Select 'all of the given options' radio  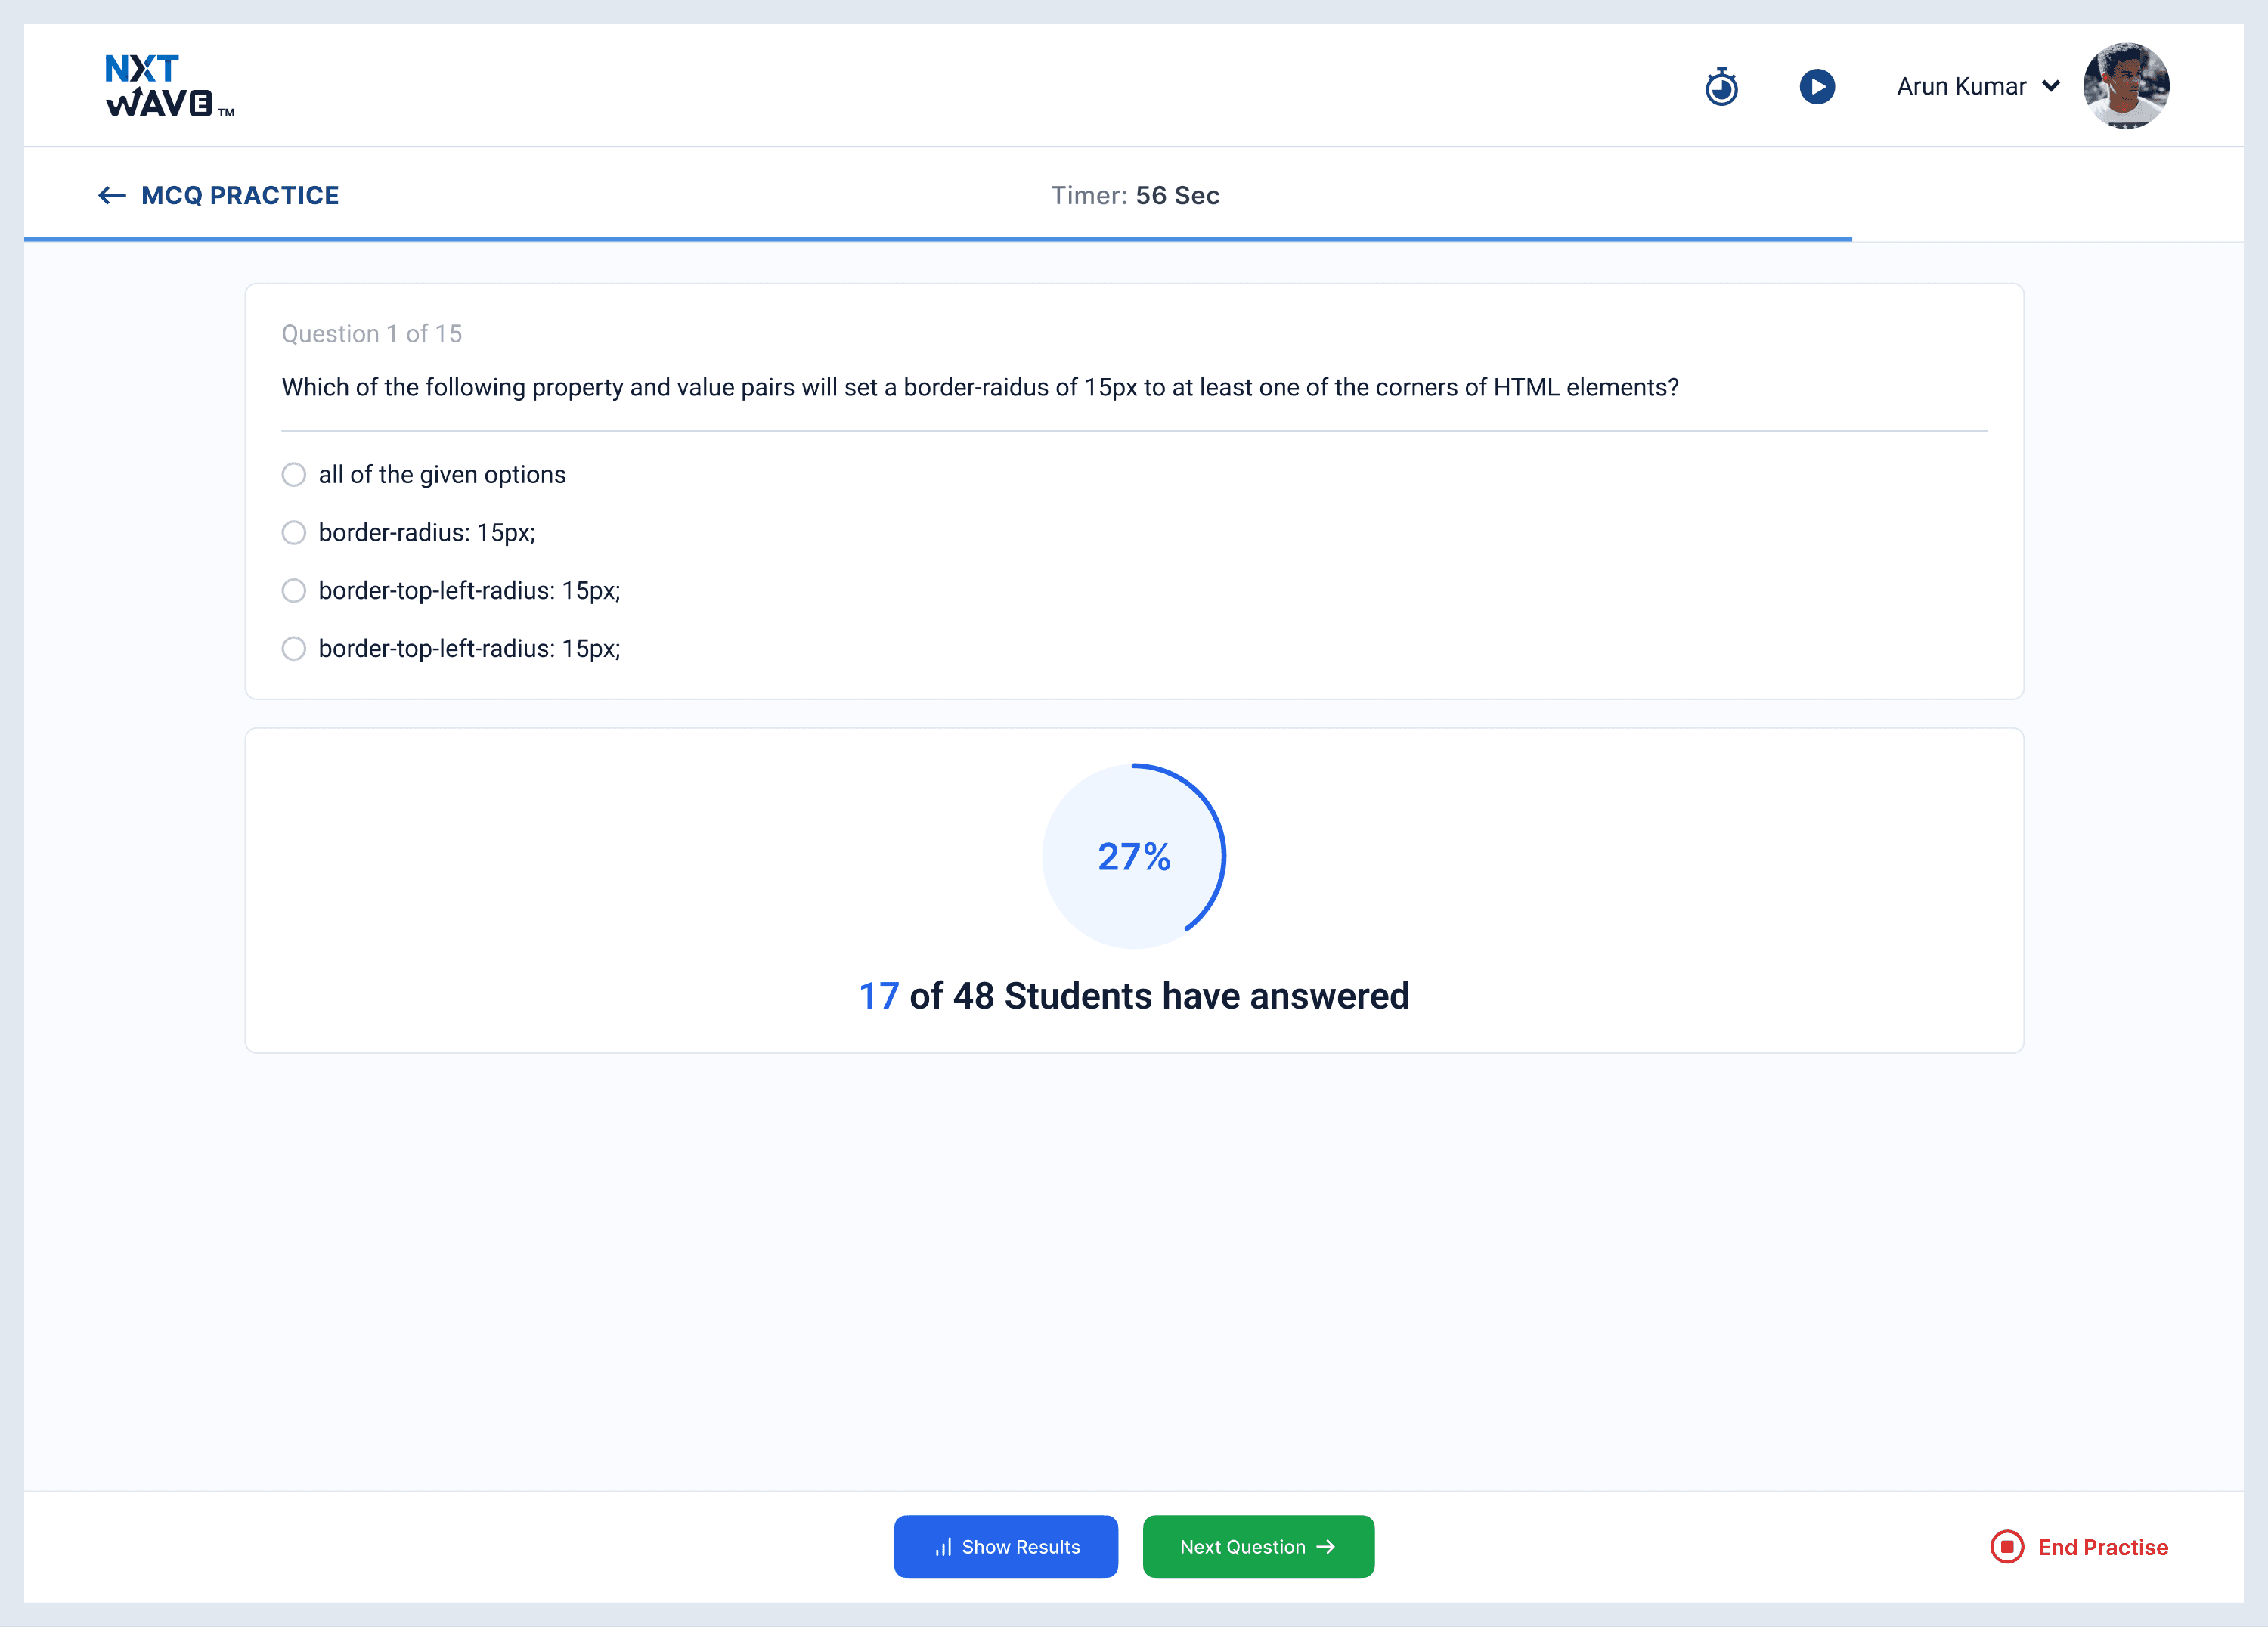click(x=294, y=474)
